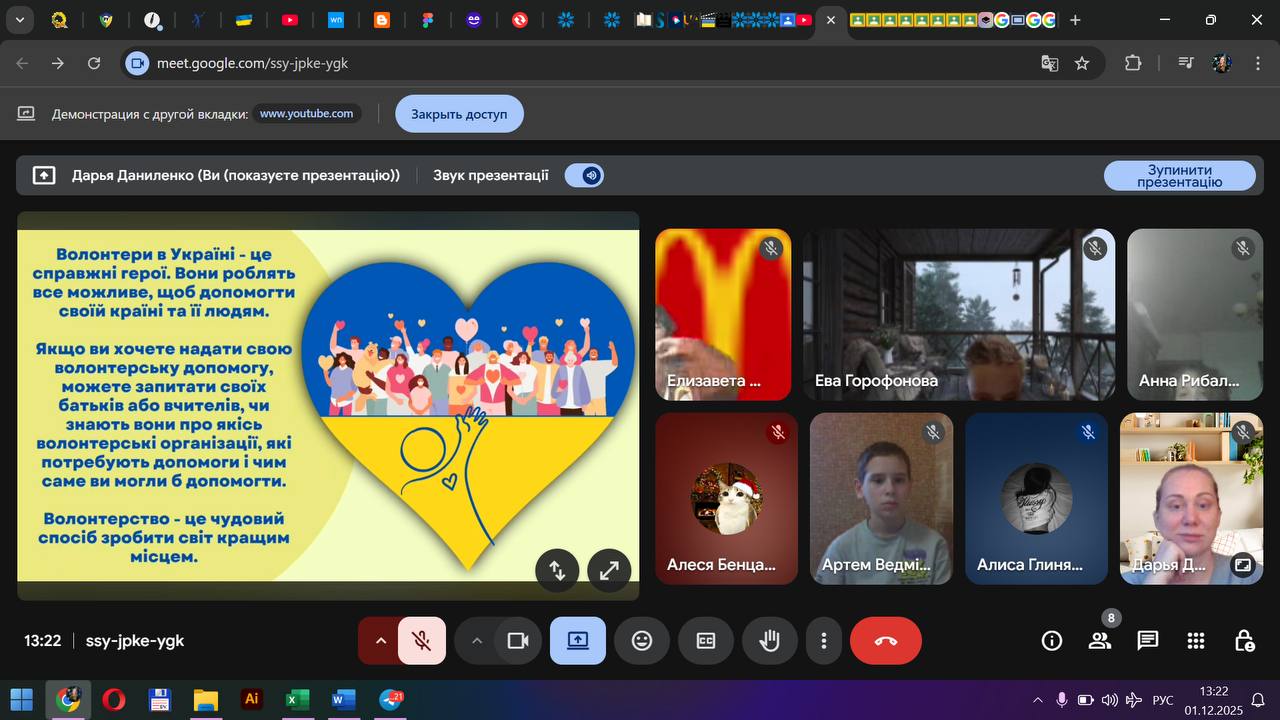Click the red leave call button
The width and height of the screenshot is (1280, 720).
885,641
